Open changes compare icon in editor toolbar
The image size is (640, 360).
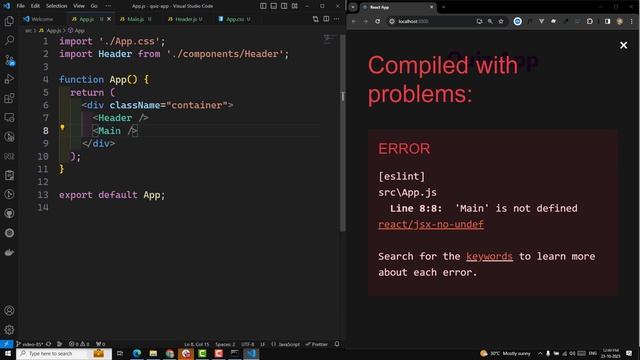pos(316,19)
